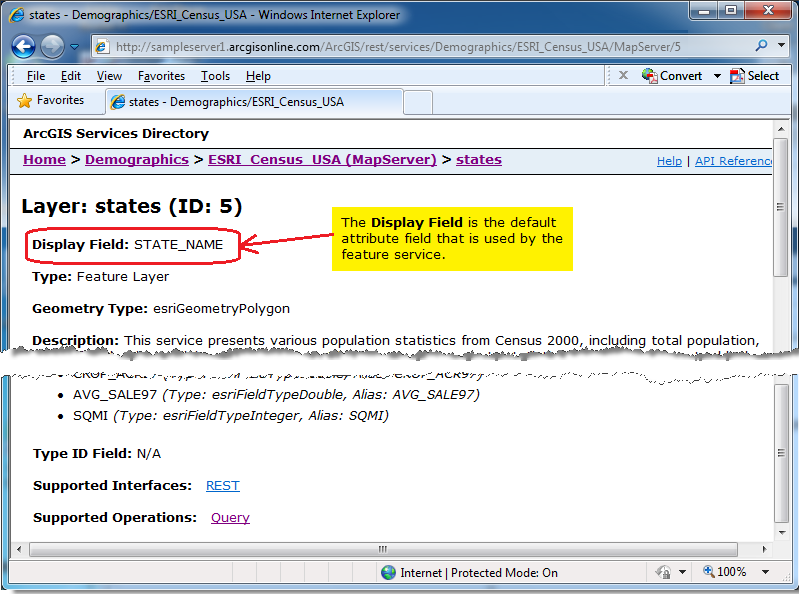
Task: Click the horizontal scrollbar thumb
Action: click(383, 549)
